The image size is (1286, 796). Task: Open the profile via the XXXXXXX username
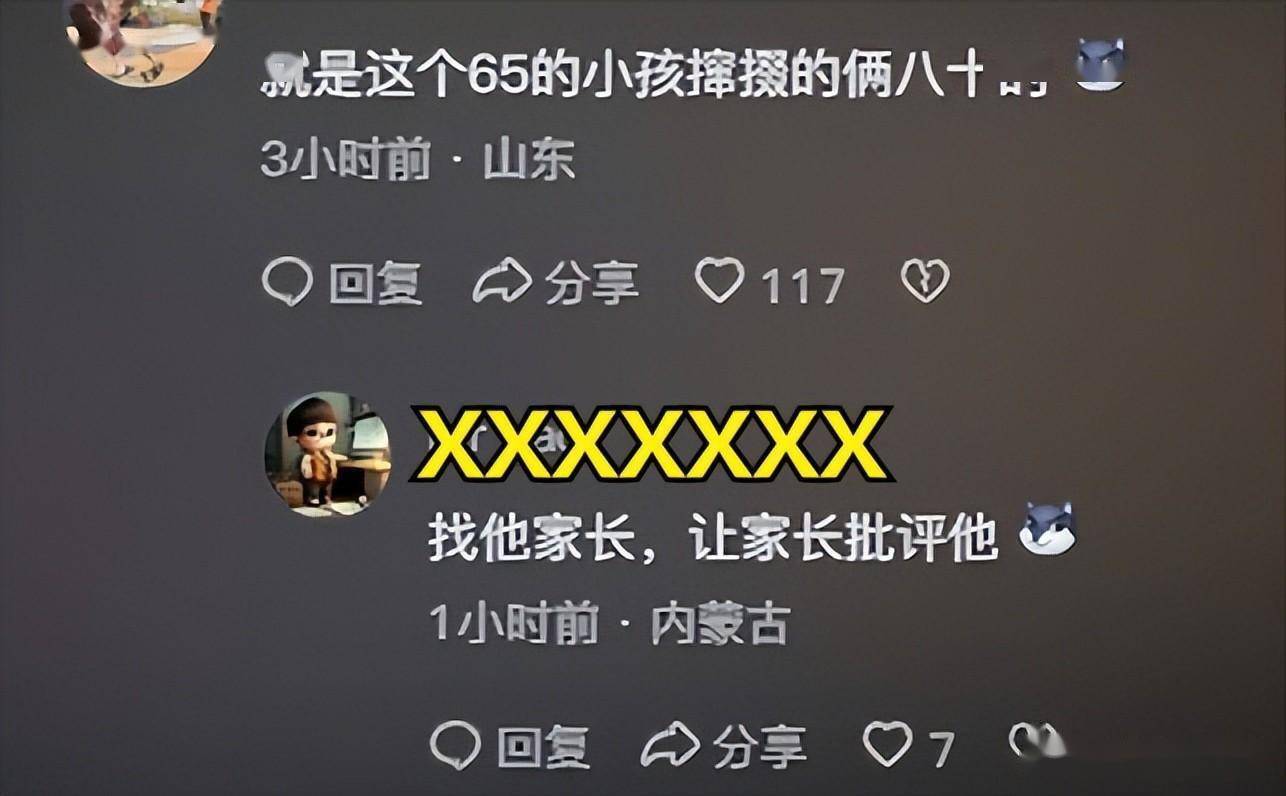pos(652,443)
